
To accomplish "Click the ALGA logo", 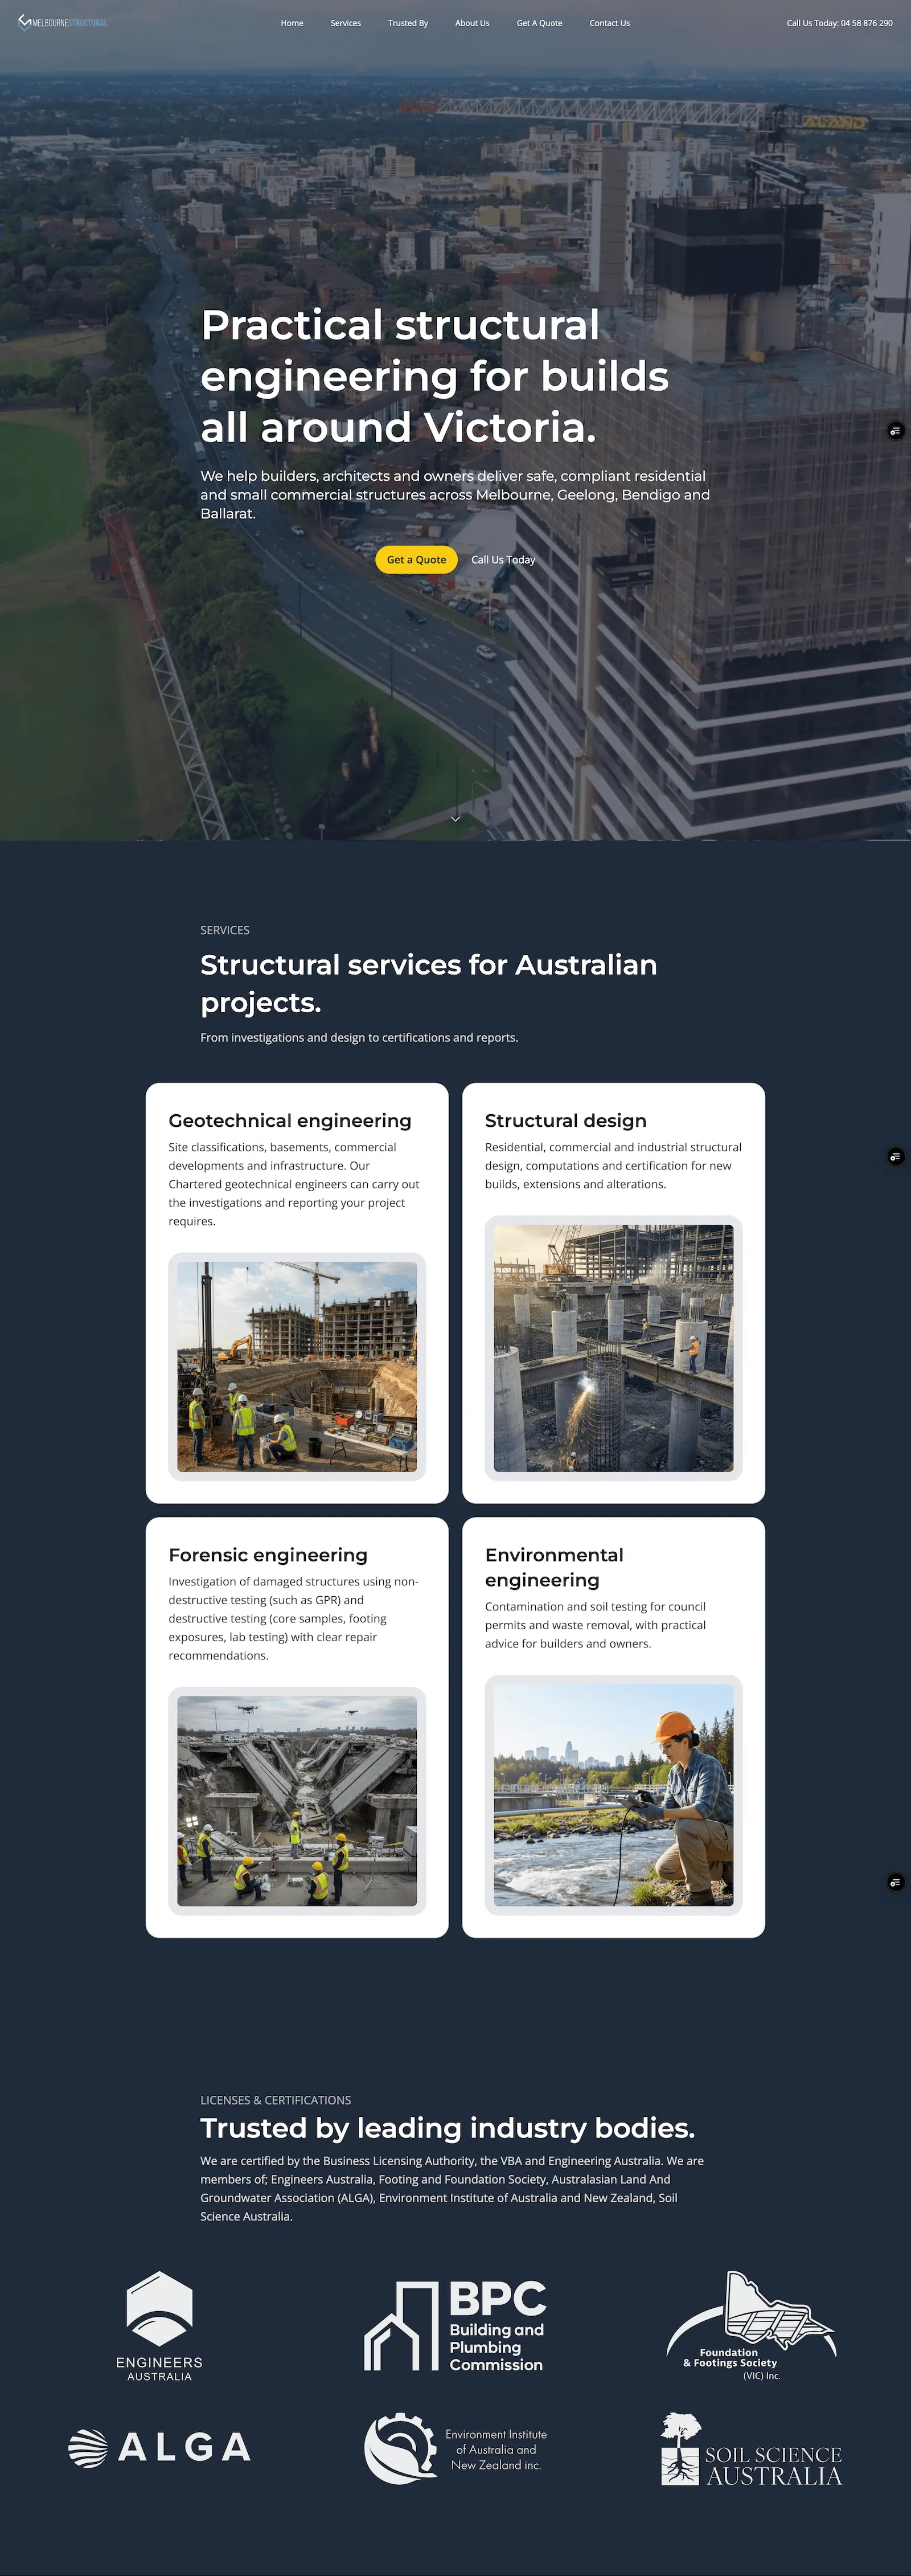I will coord(159,2447).
